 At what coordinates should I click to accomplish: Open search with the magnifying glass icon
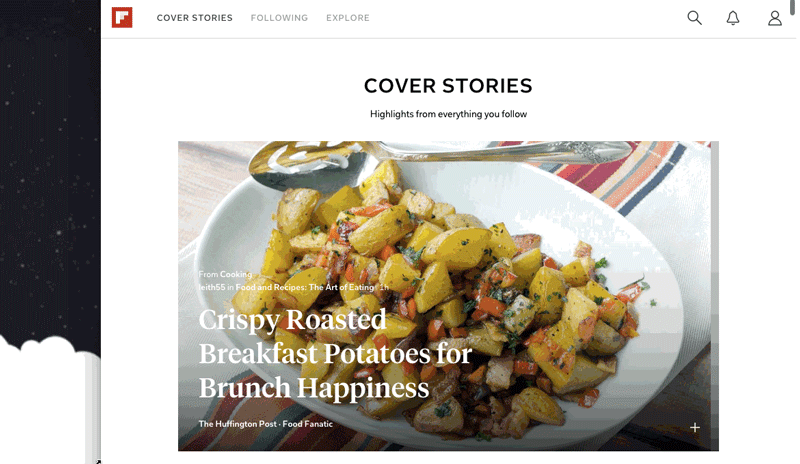[694, 18]
